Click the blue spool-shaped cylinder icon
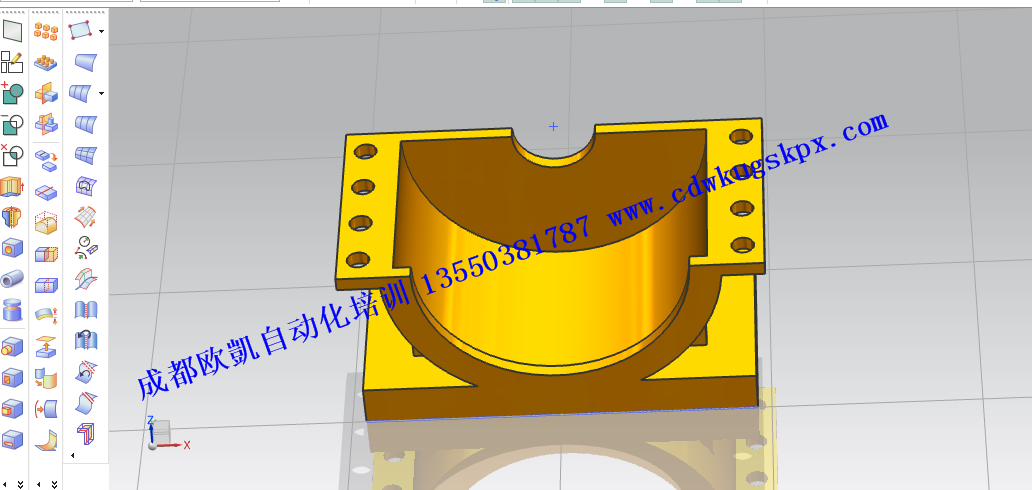 (x=13, y=311)
